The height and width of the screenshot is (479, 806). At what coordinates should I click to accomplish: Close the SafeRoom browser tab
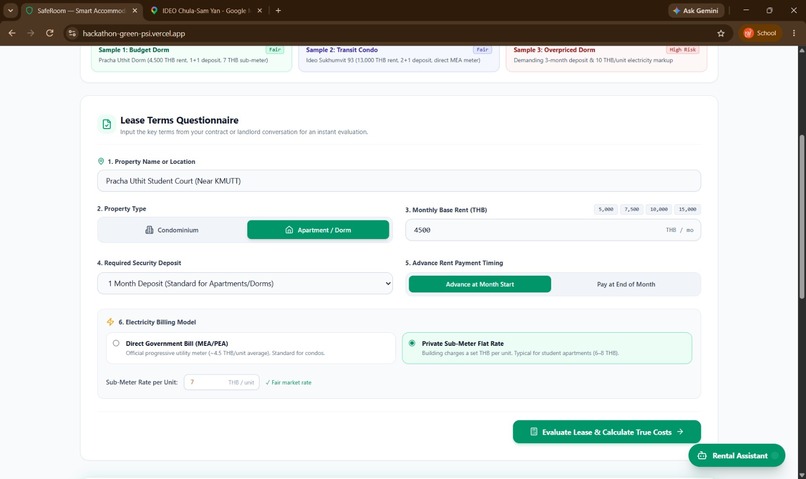pos(135,10)
